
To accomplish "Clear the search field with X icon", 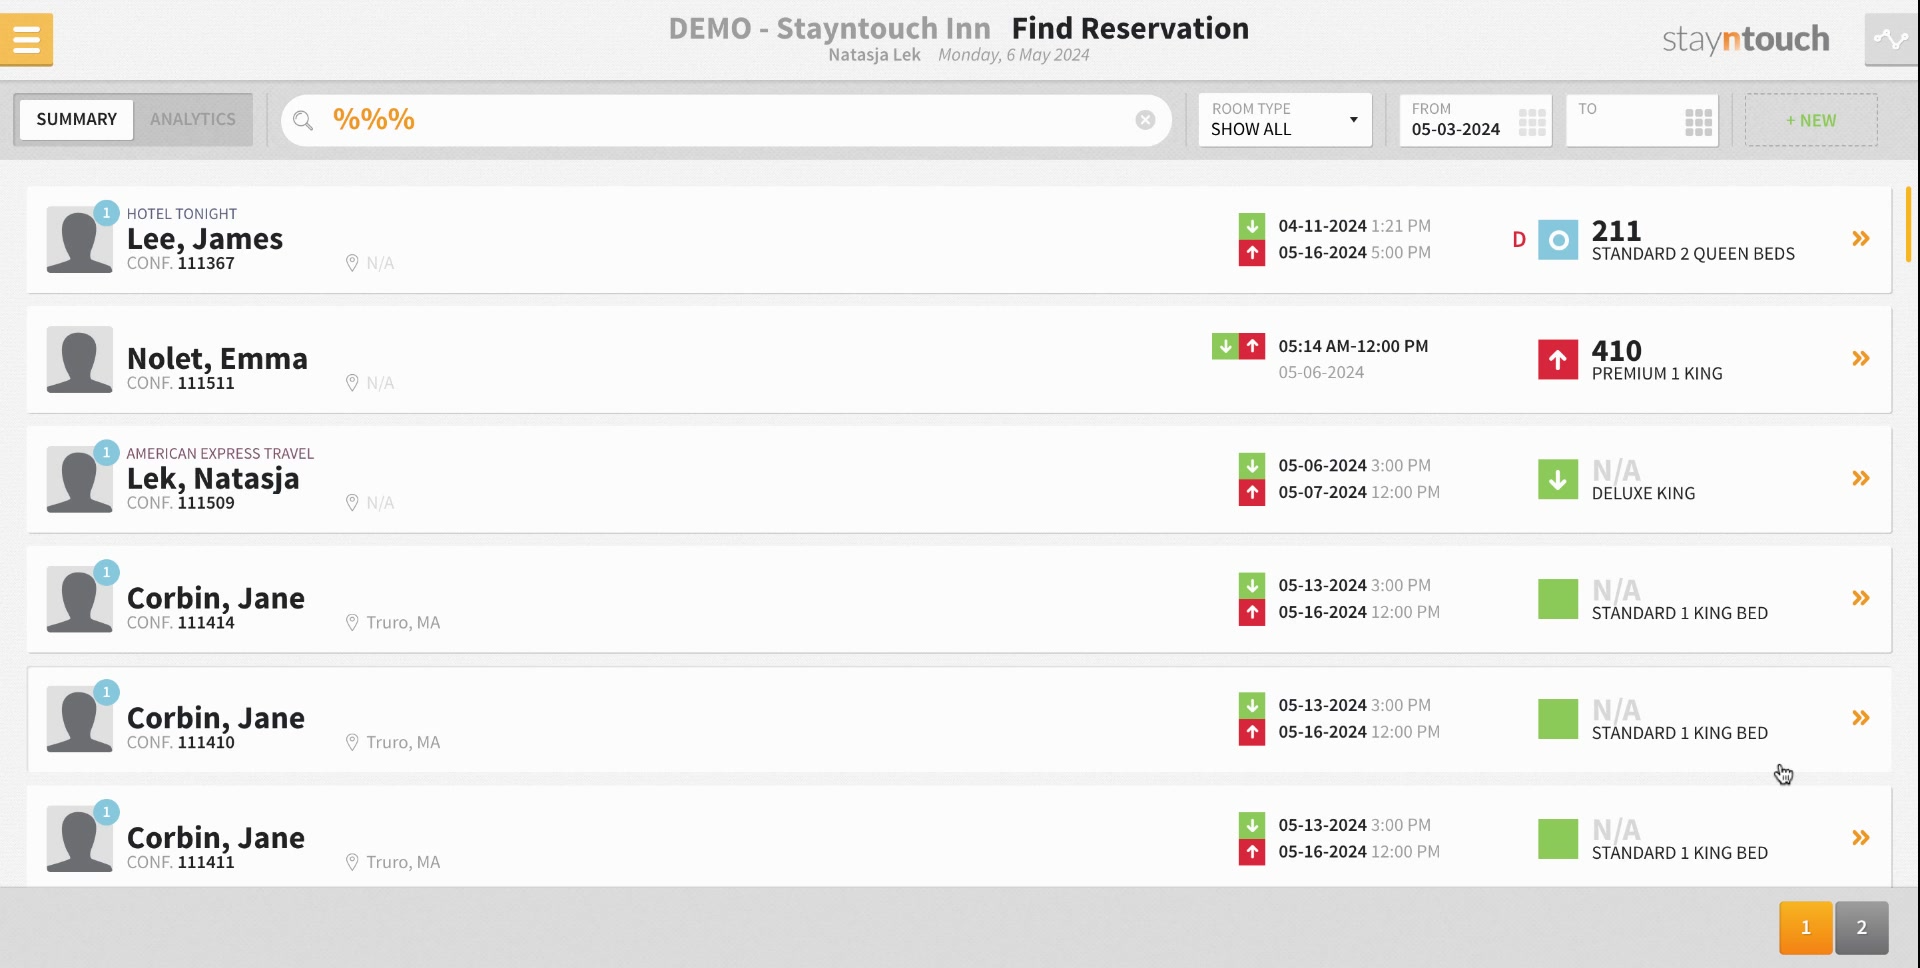I will tap(1145, 120).
